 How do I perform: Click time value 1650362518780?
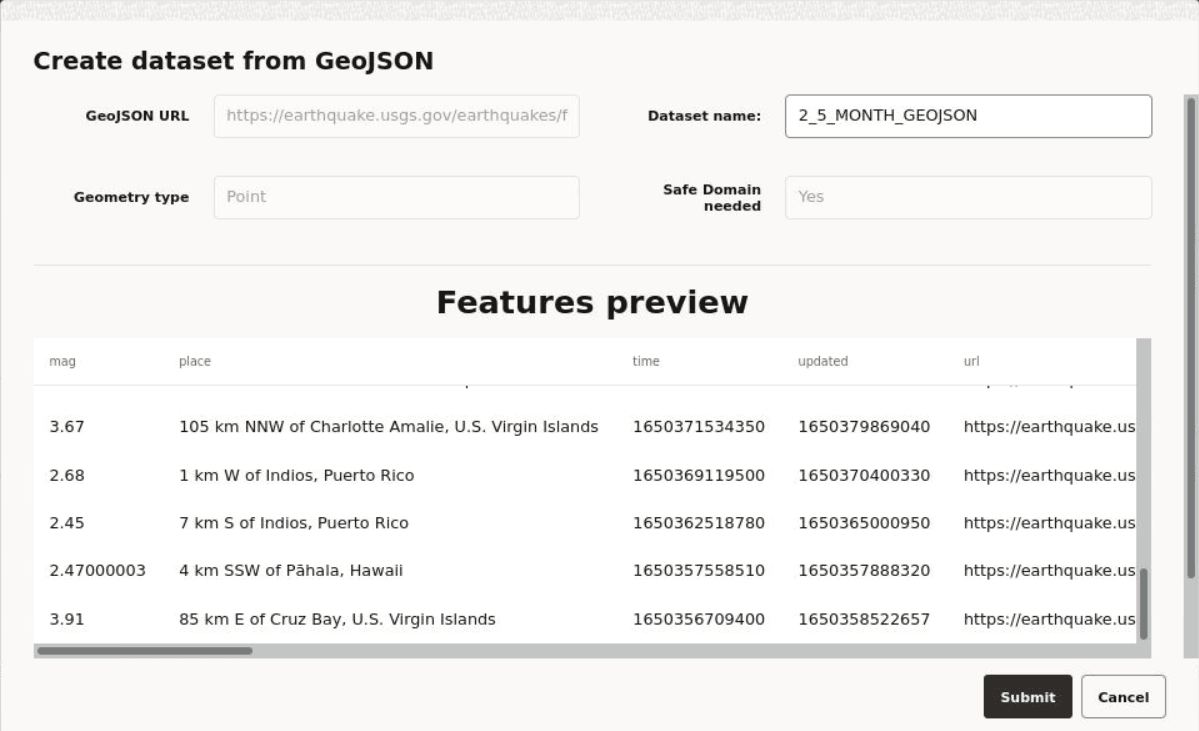(x=698, y=523)
